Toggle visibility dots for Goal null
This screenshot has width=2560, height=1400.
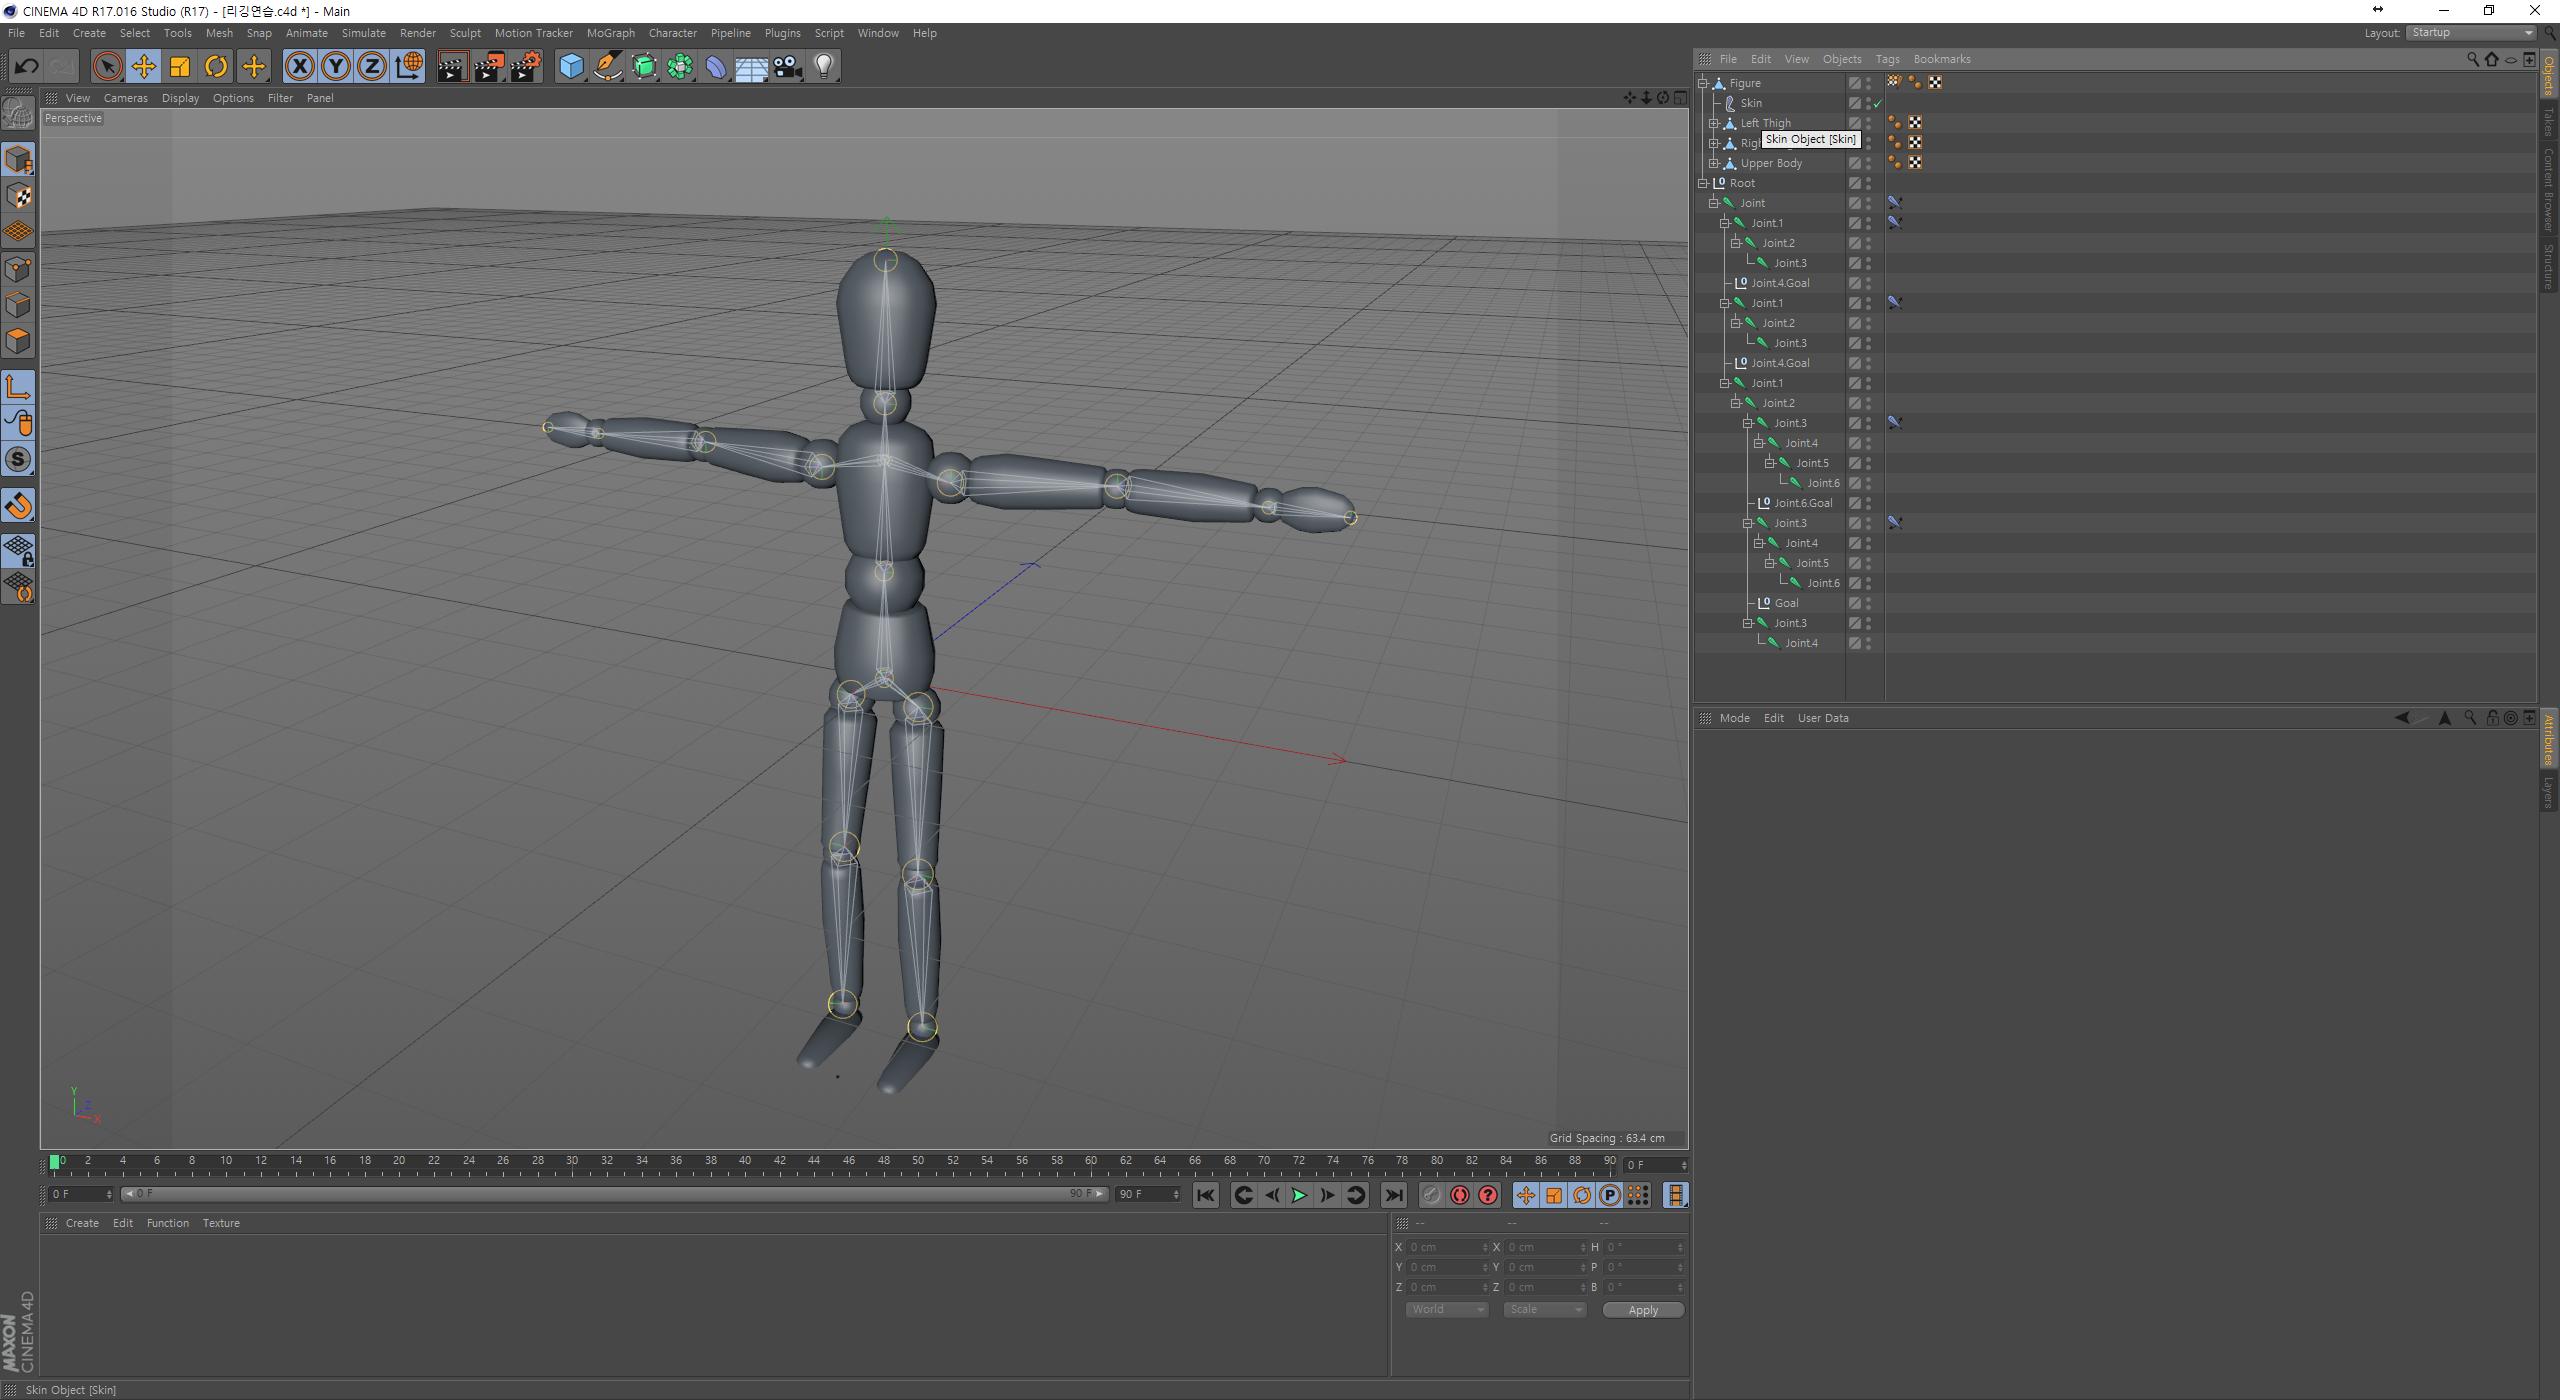1868,603
